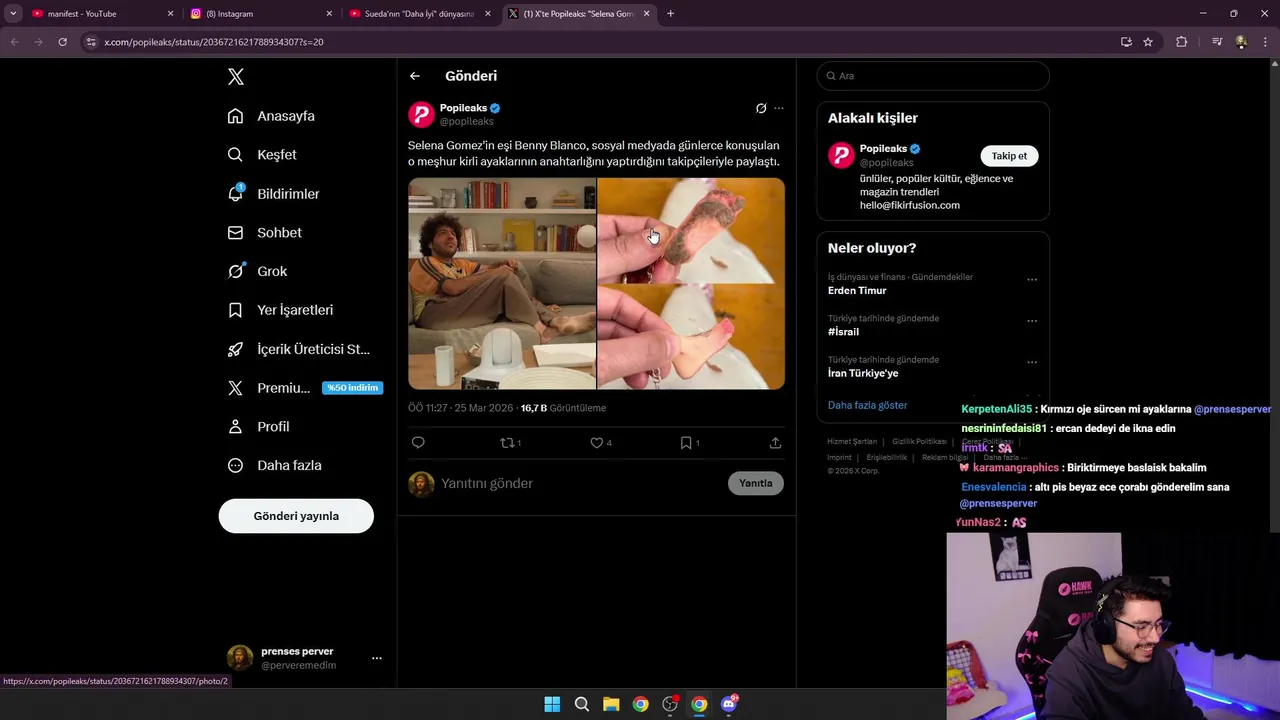
Task: Open options for #İsrail trend
Action: (x=1032, y=320)
